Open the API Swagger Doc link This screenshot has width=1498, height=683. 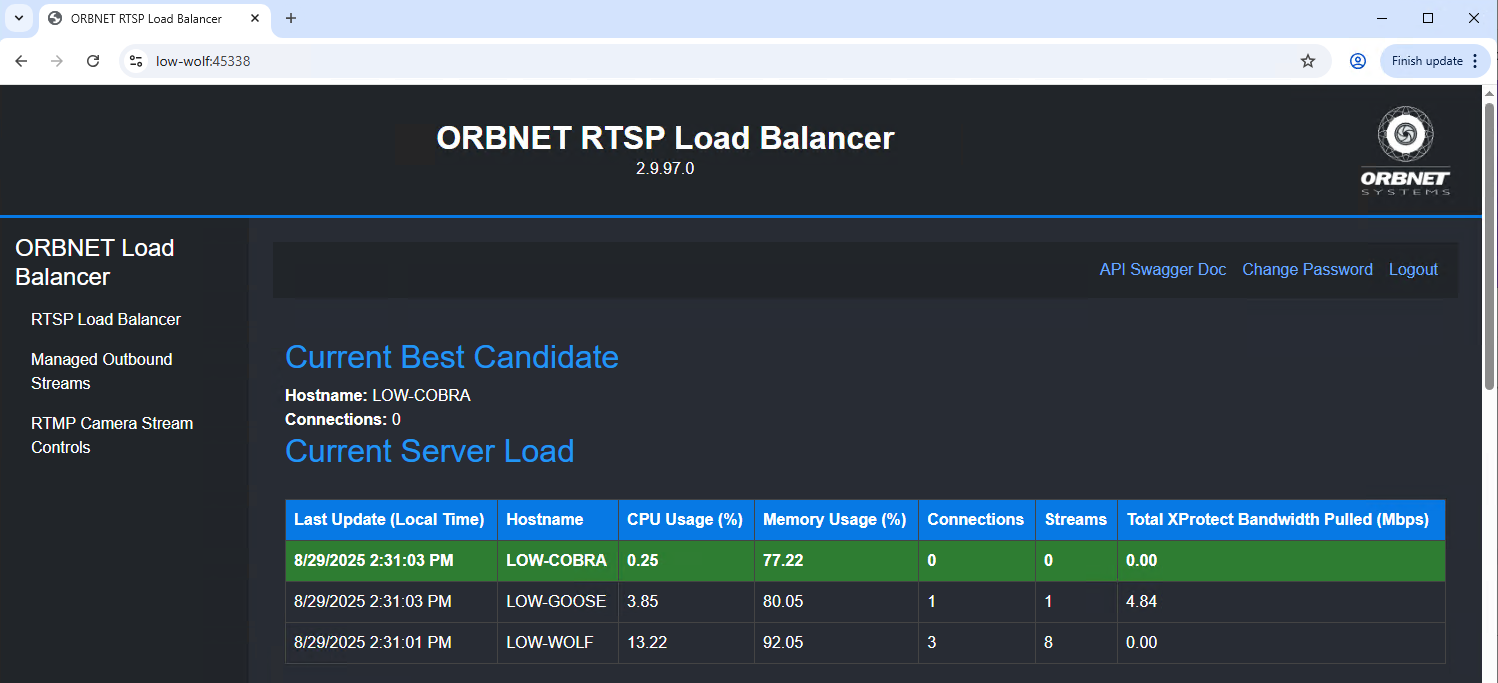(x=1163, y=269)
